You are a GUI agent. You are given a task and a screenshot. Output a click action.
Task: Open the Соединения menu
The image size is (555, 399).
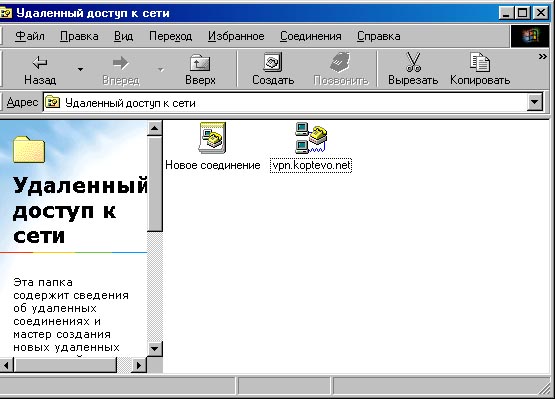pyautogui.click(x=310, y=36)
